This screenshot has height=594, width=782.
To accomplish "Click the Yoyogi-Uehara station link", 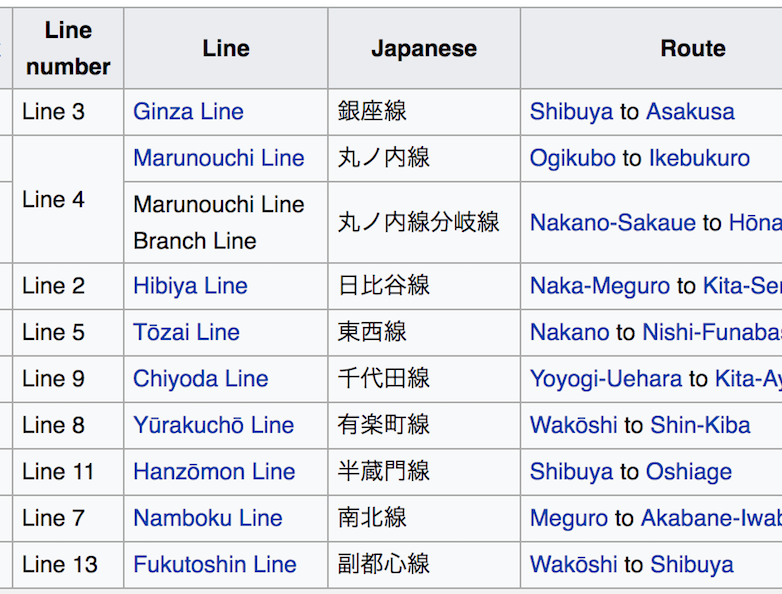I will click(x=606, y=379).
